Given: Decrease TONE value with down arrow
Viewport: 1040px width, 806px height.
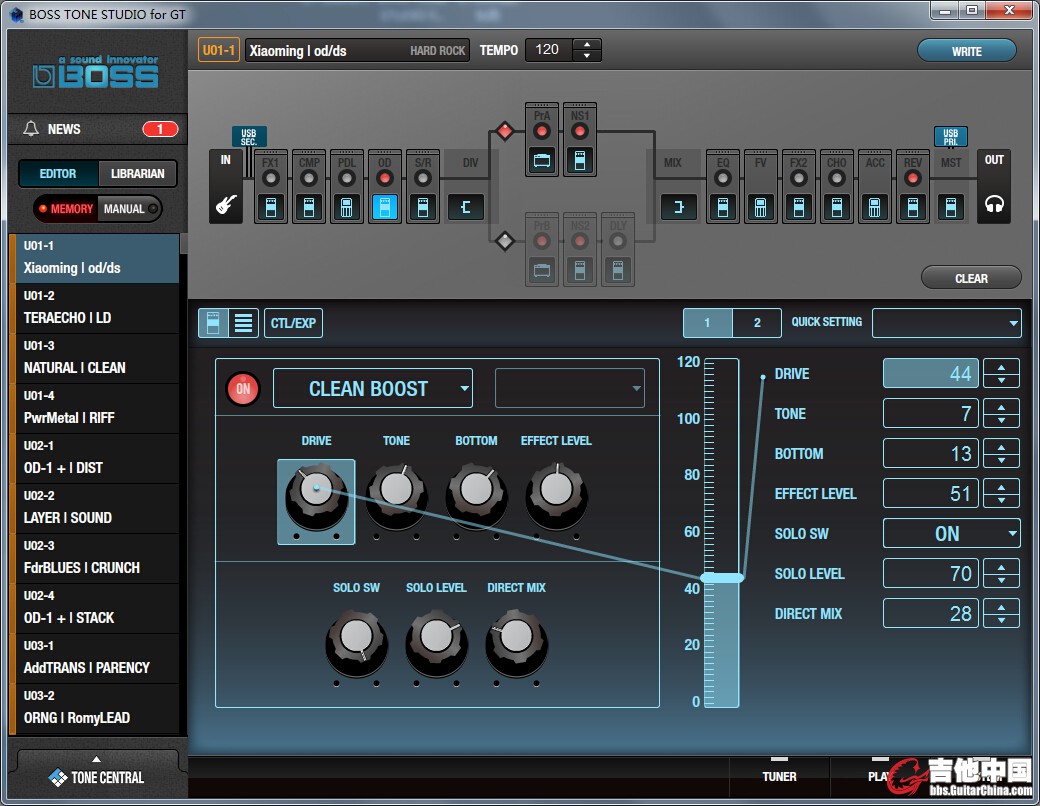Looking at the screenshot, I should [1002, 421].
